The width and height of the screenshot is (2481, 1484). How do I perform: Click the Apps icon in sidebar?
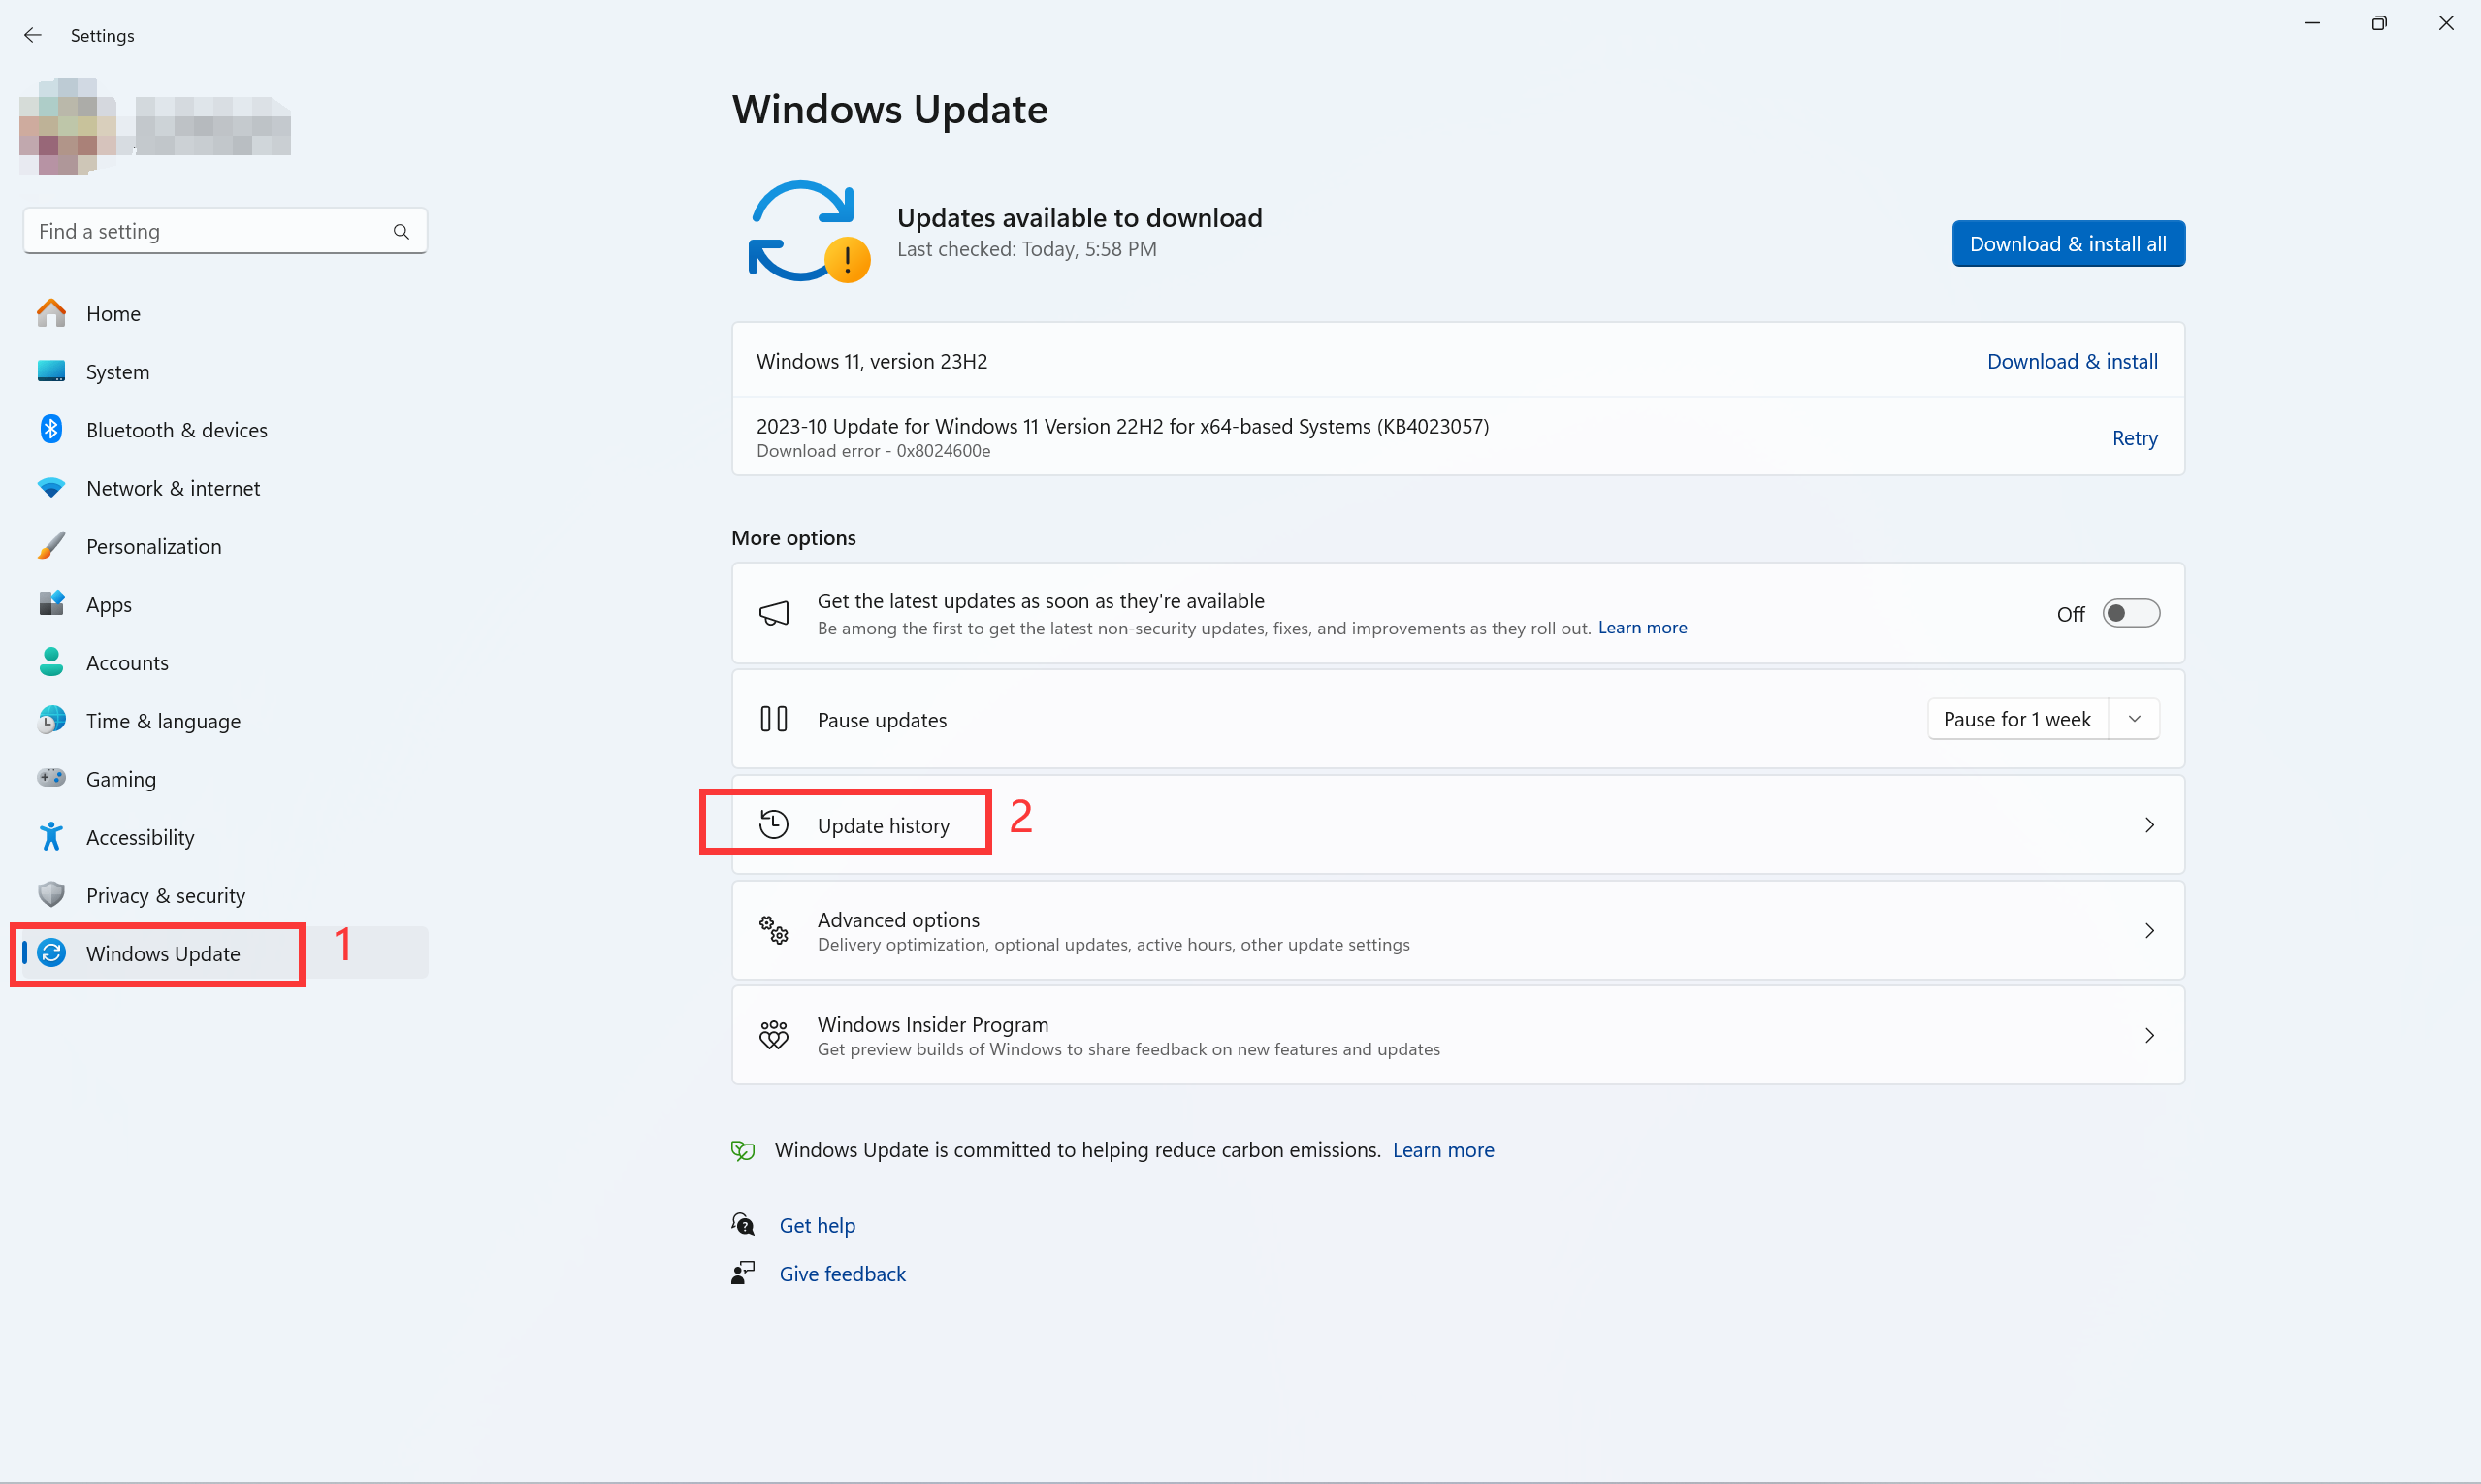[x=51, y=604]
